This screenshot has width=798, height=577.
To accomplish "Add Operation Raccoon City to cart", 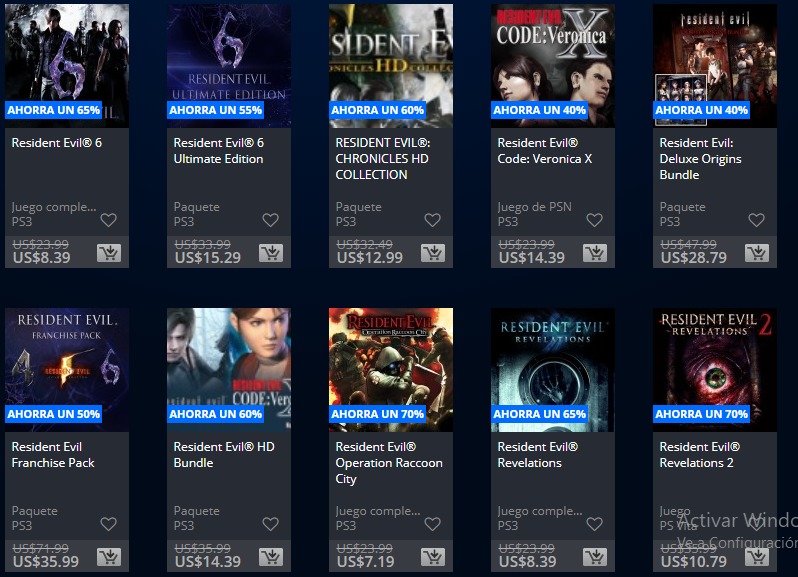I will tap(433, 557).
